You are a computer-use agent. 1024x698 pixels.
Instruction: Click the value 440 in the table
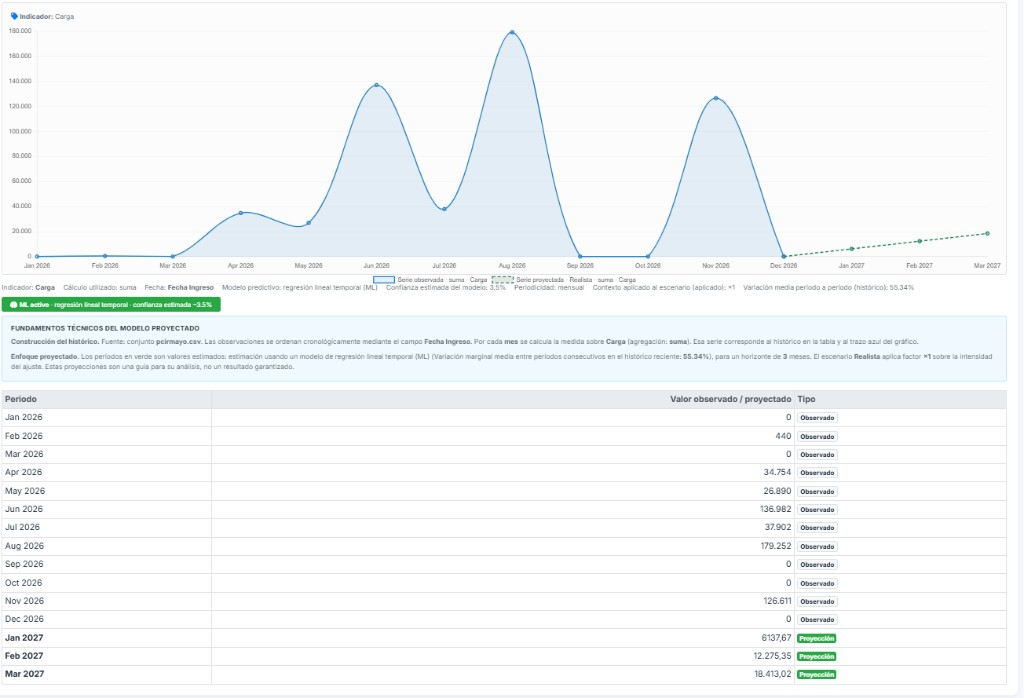783,436
